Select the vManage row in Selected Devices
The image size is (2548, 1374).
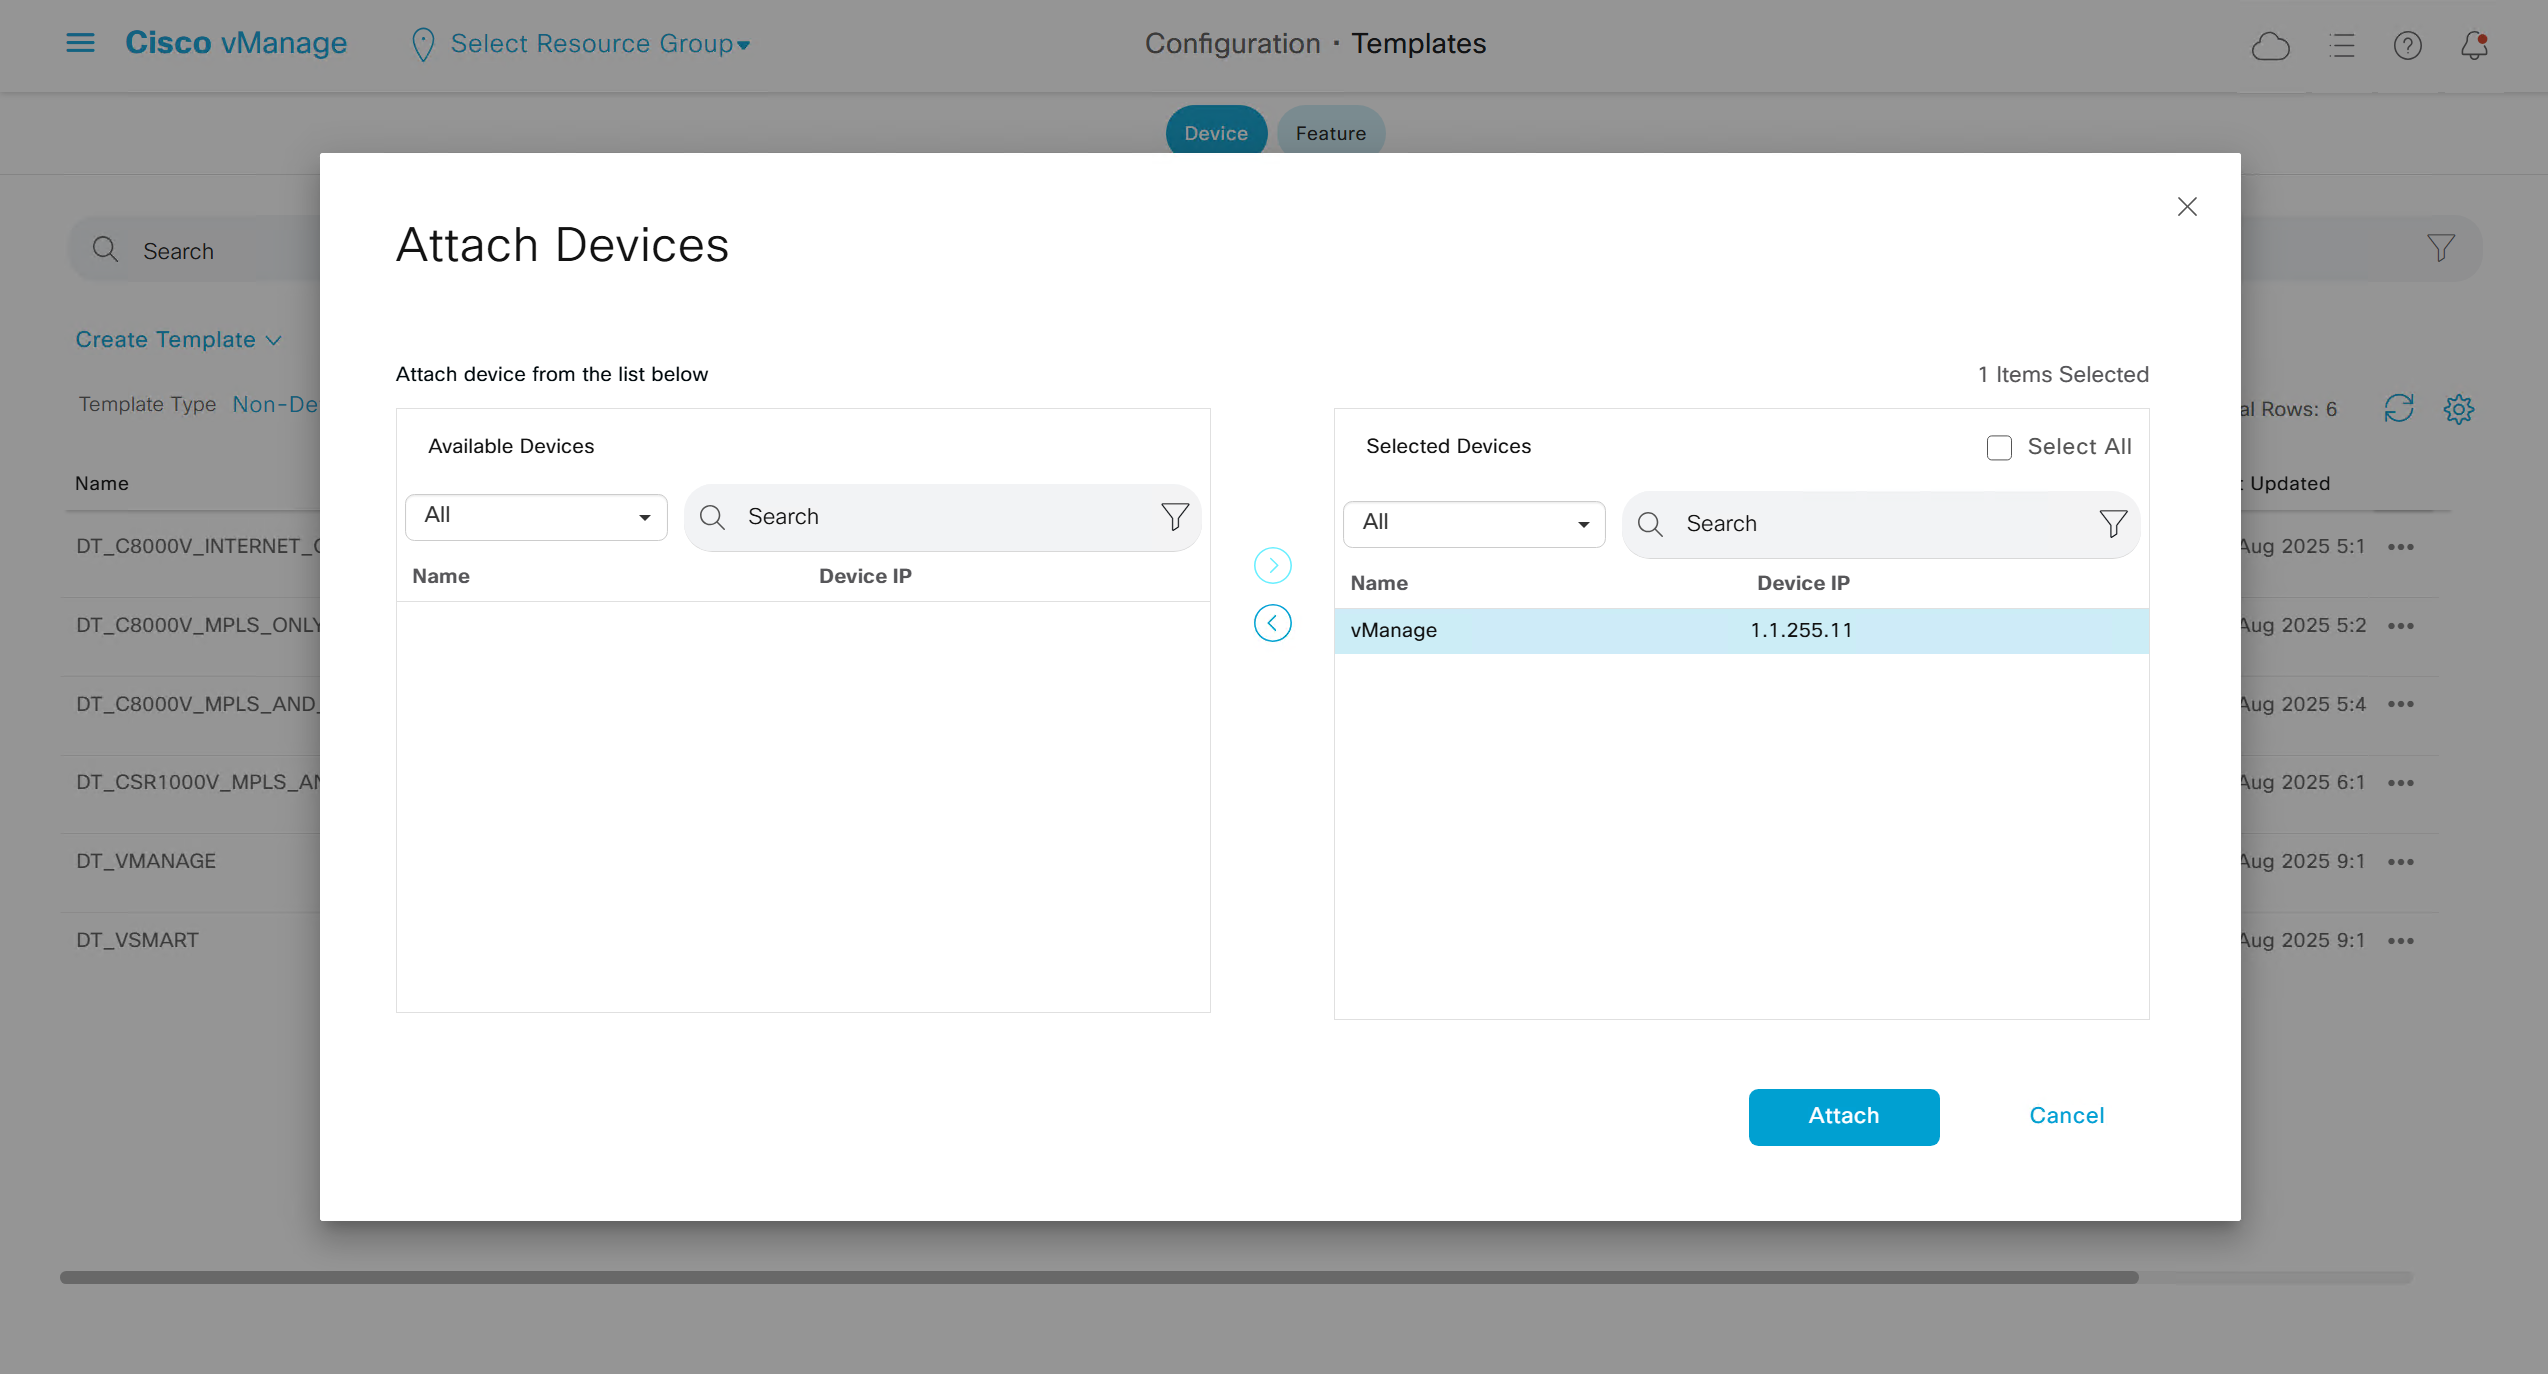[x=1740, y=631]
